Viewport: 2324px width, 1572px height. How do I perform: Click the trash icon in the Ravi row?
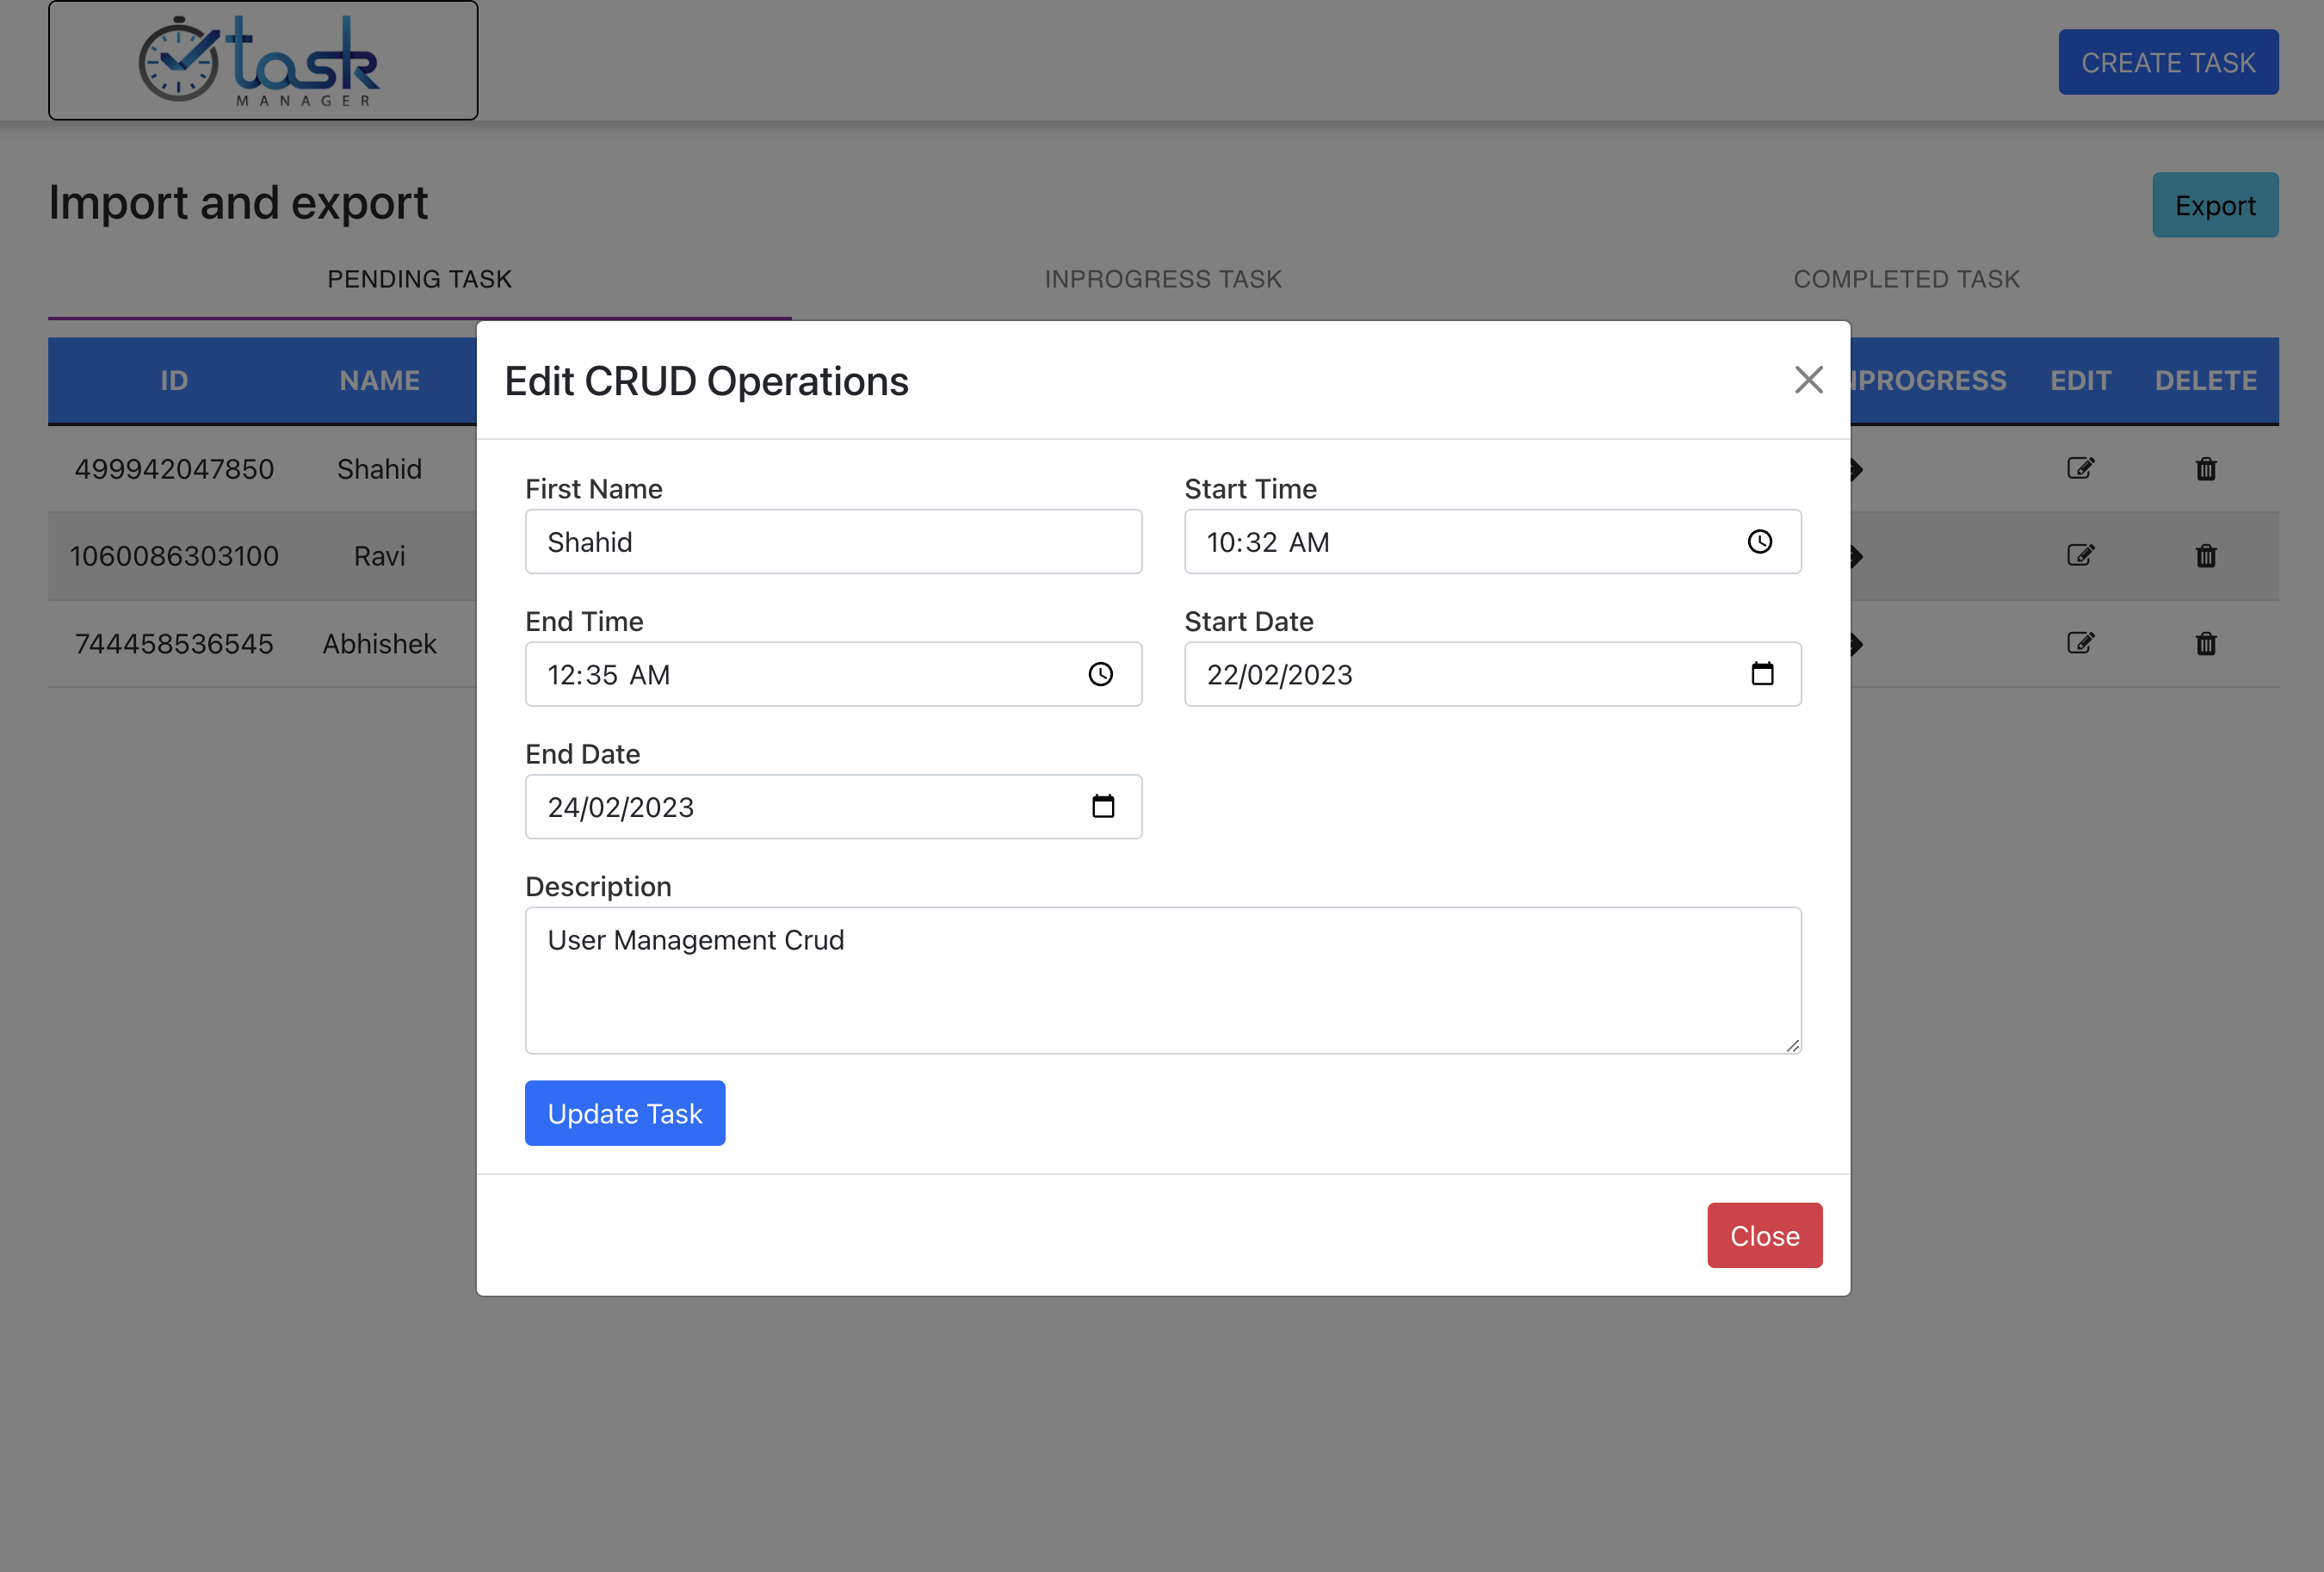[2205, 556]
